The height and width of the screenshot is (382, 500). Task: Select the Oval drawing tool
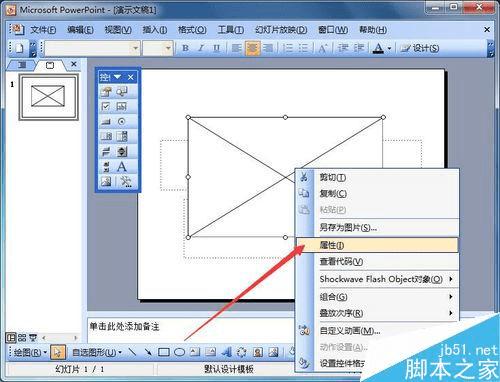[x=180, y=352]
